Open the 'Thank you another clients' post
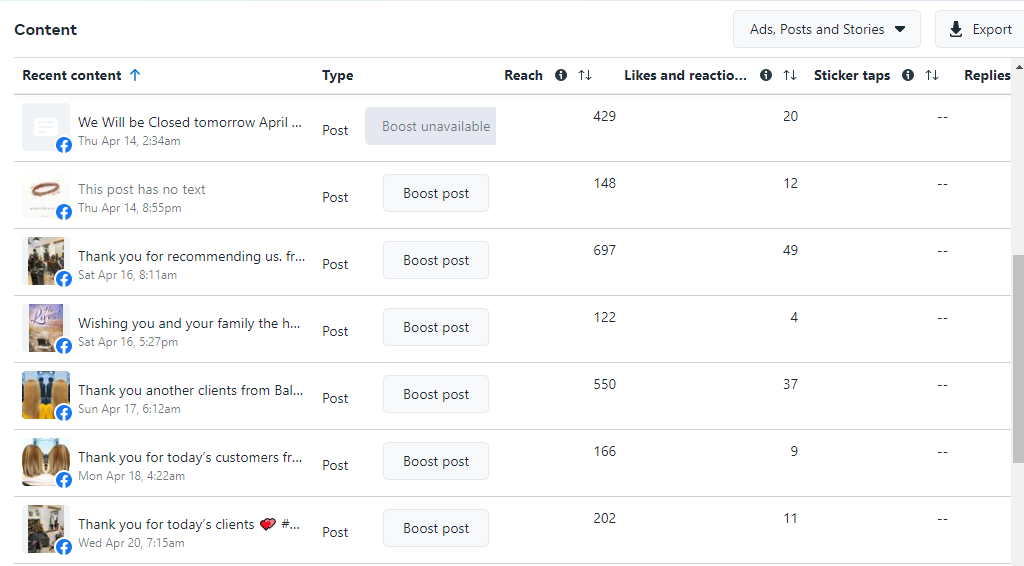Image resolution: width=1024 pixels, height=566 pixels. [190, 390]
